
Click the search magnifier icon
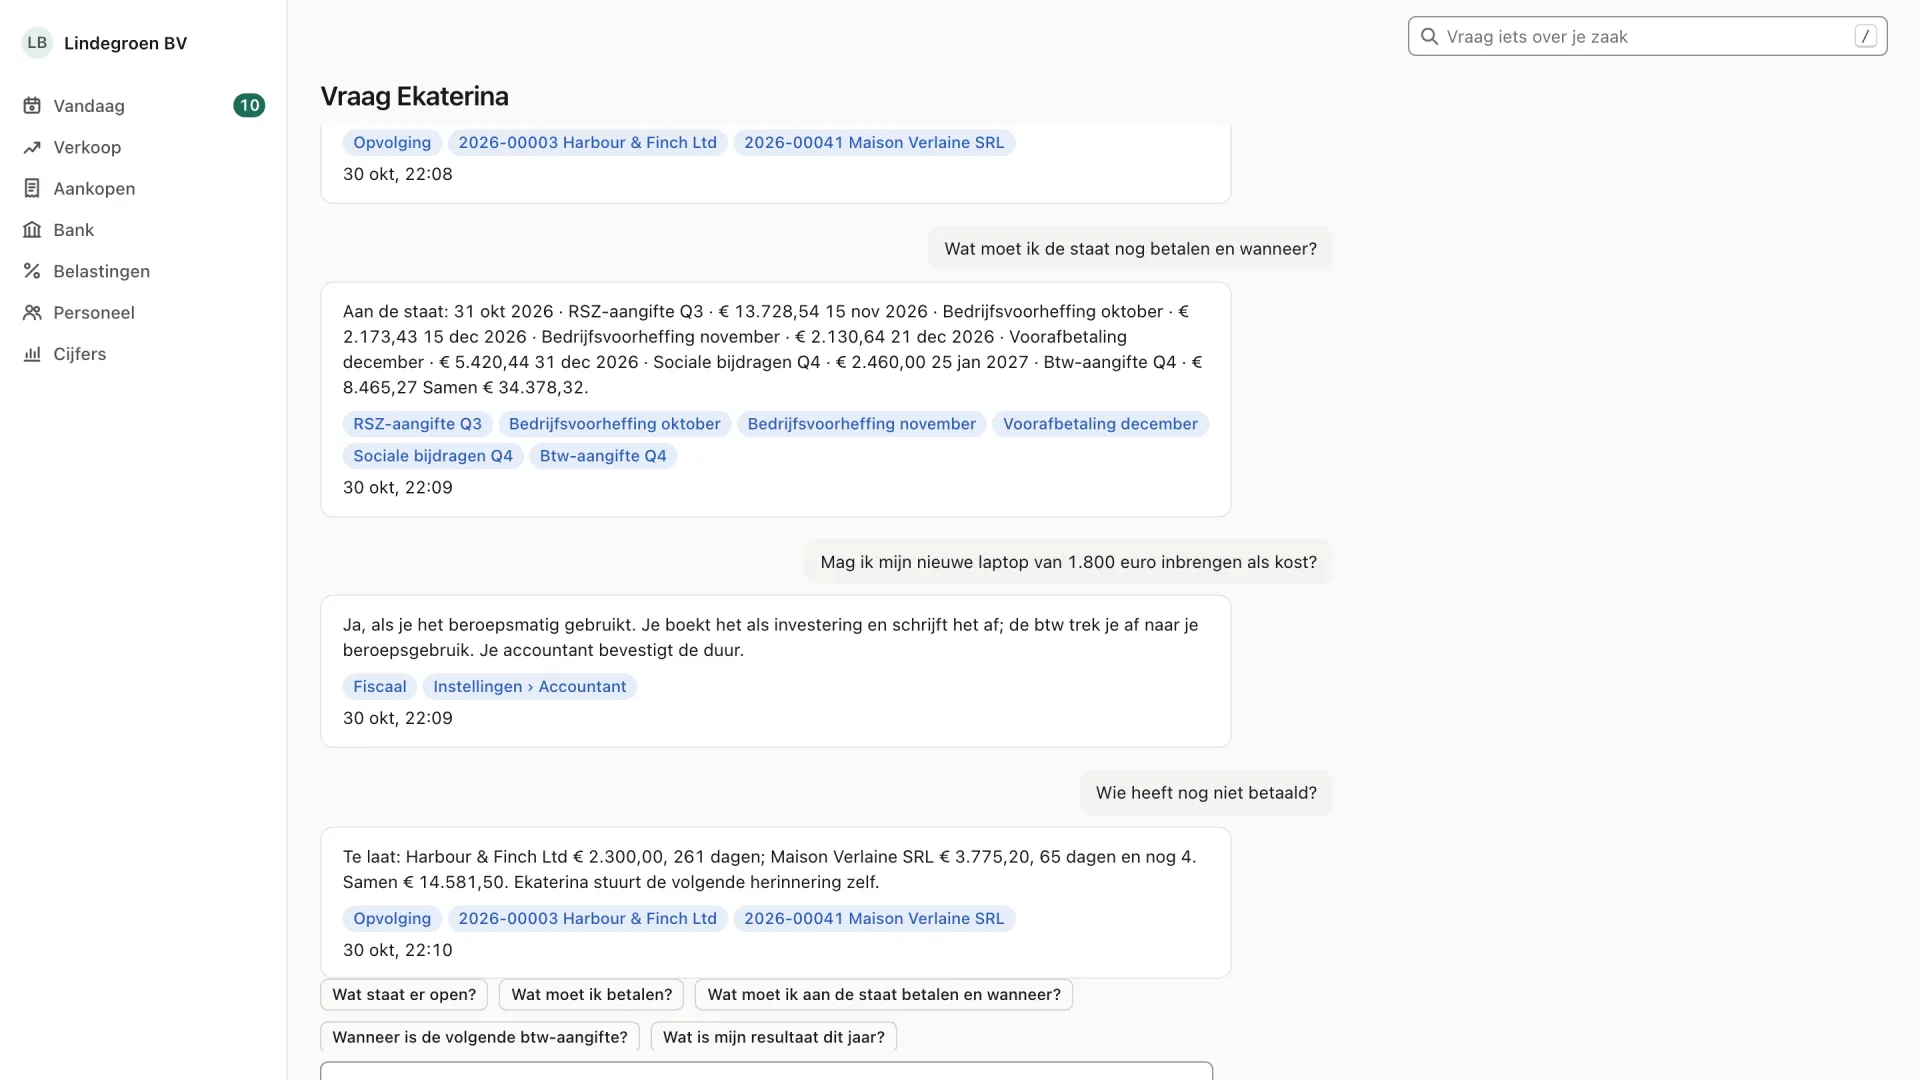(x=1430, y=37)
